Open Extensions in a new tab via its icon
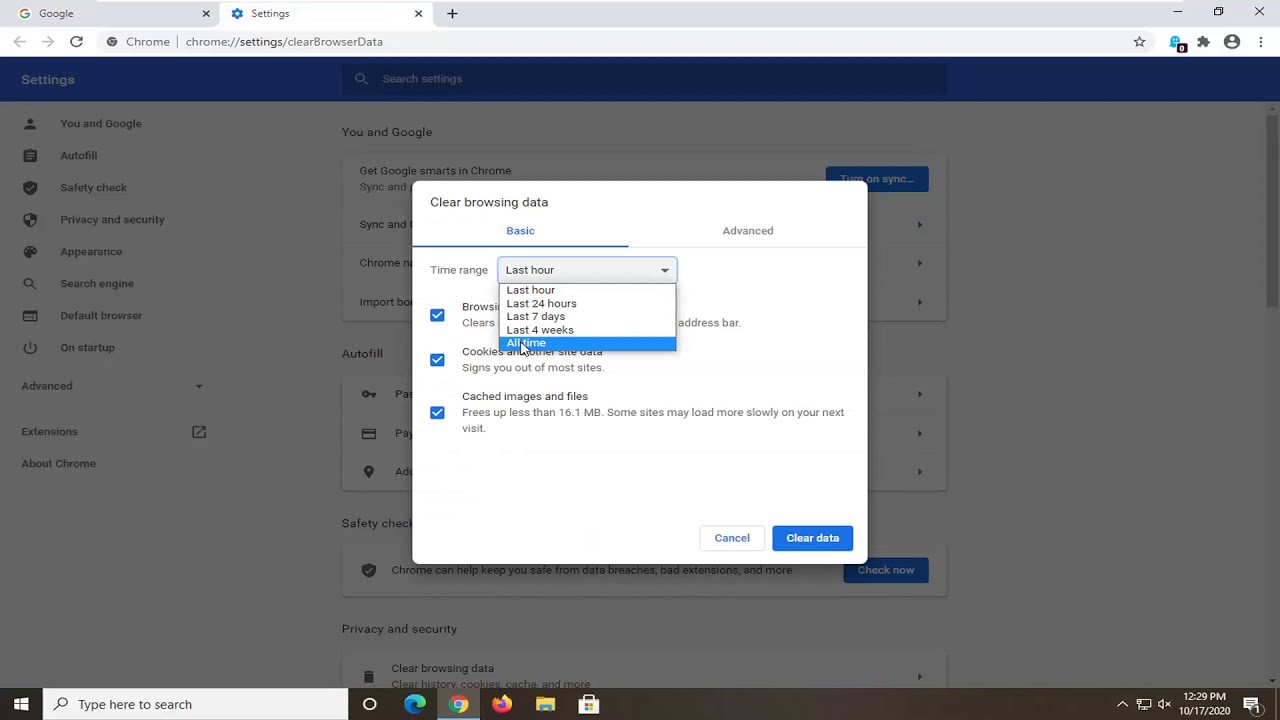The image size is (1280, 720). tap(199, 432)
